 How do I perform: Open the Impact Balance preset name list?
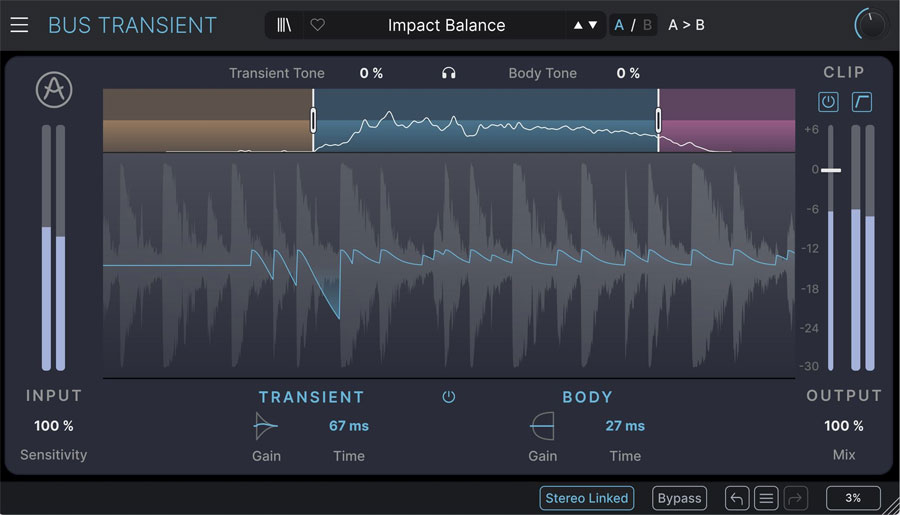(446, 25)
